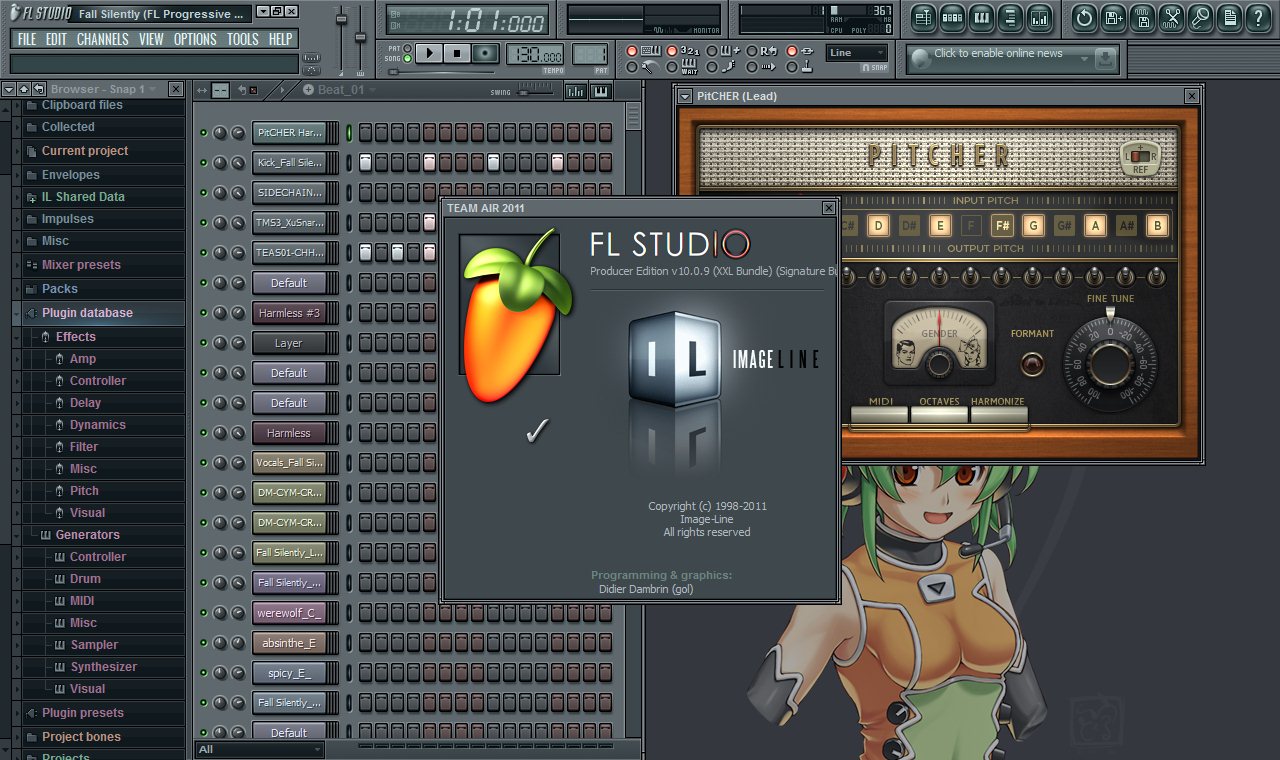Click the Save project shortcut icon
Image resolution: width=1280 pixels, height=760 pixels.
[1114, 17]
